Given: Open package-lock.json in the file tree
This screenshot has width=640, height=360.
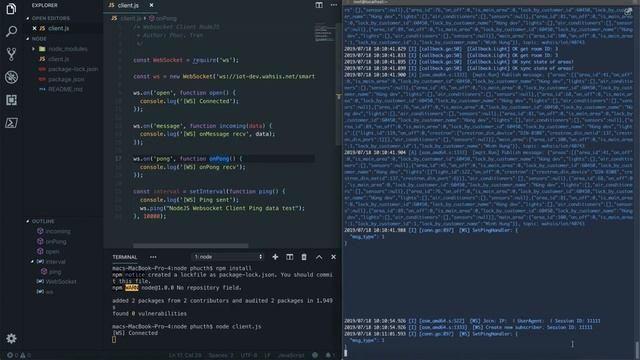Looking at the screenshot, I should point(73,69).
